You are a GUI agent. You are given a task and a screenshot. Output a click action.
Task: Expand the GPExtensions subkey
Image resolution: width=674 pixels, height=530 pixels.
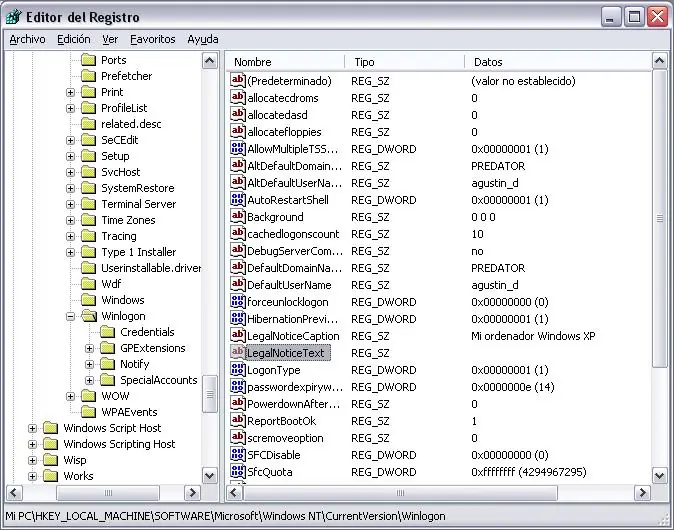pyautogui.click(x=89, y=349)
